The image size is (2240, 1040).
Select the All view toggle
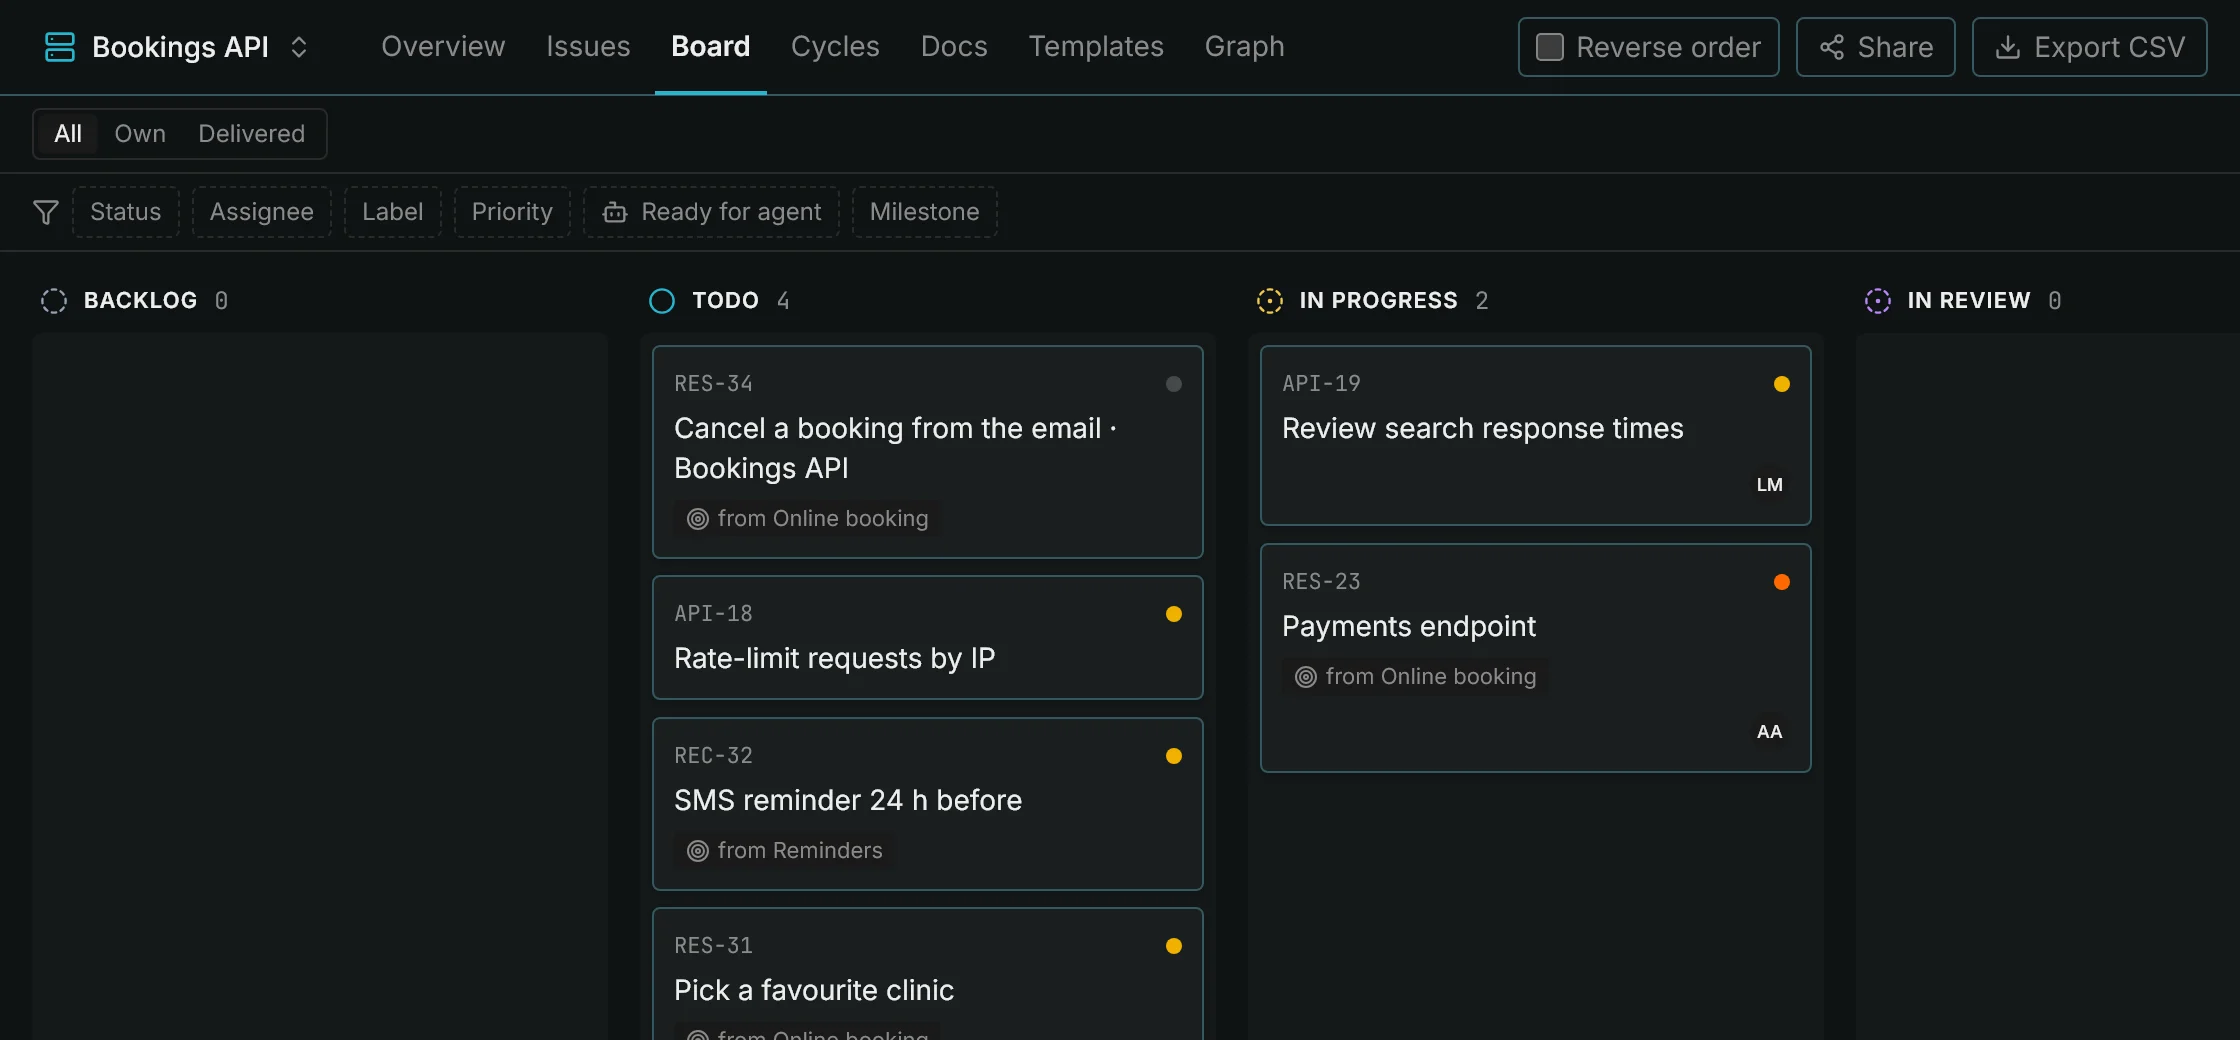click(68, 134)
